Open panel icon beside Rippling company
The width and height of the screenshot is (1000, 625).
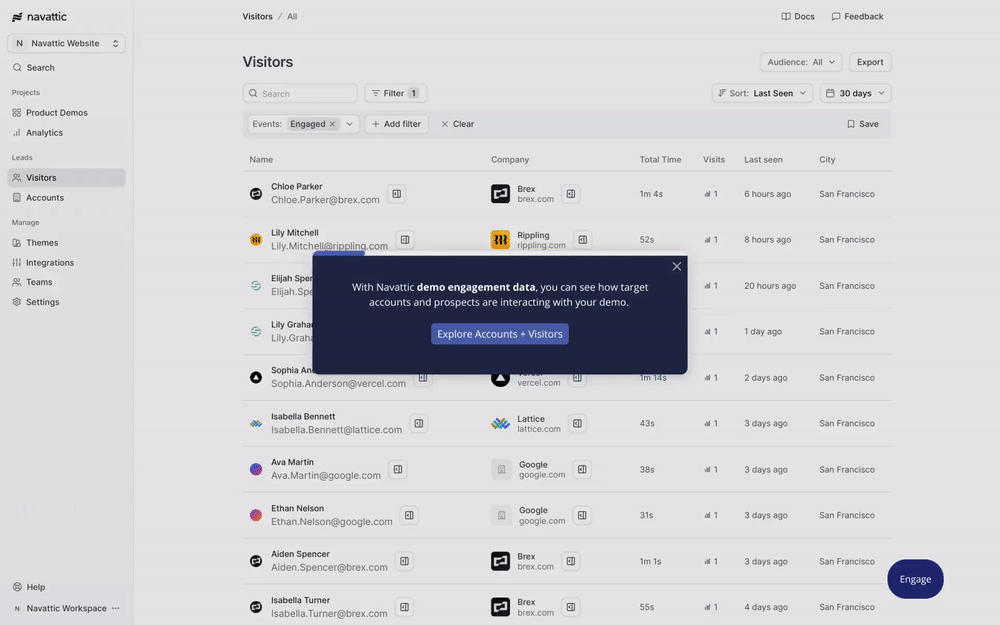pyautogui.click(x=582, y=240)
